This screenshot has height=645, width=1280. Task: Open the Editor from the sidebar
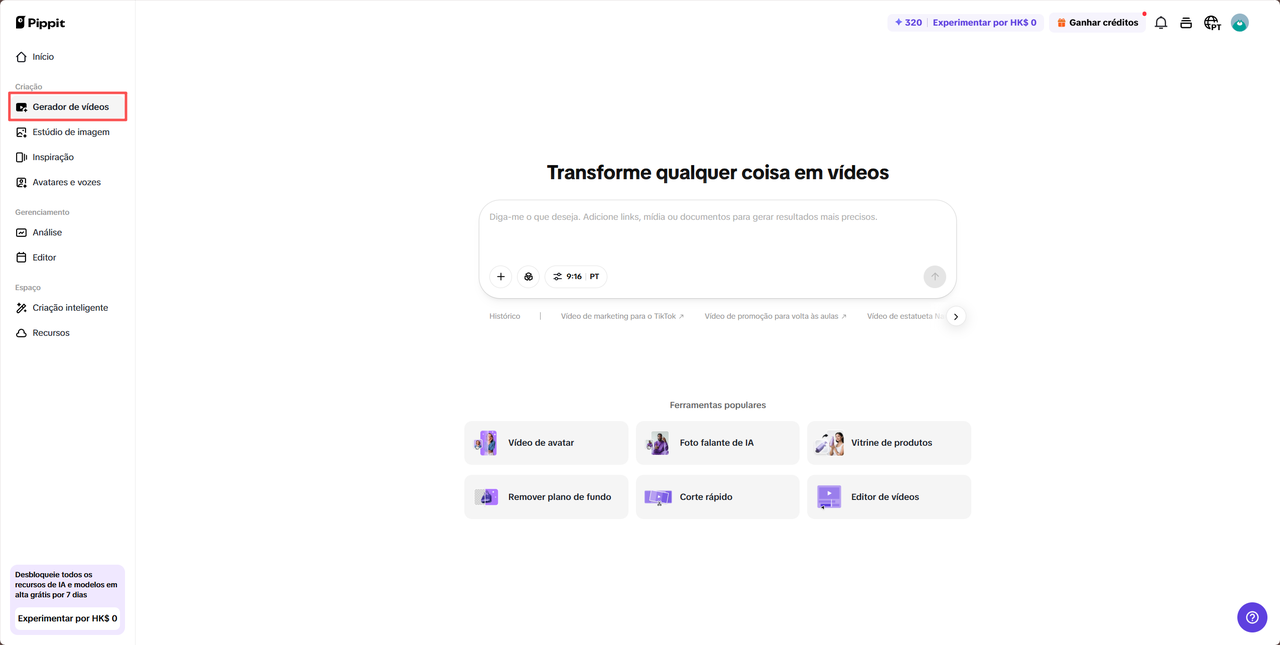click(x=45, y=257)
